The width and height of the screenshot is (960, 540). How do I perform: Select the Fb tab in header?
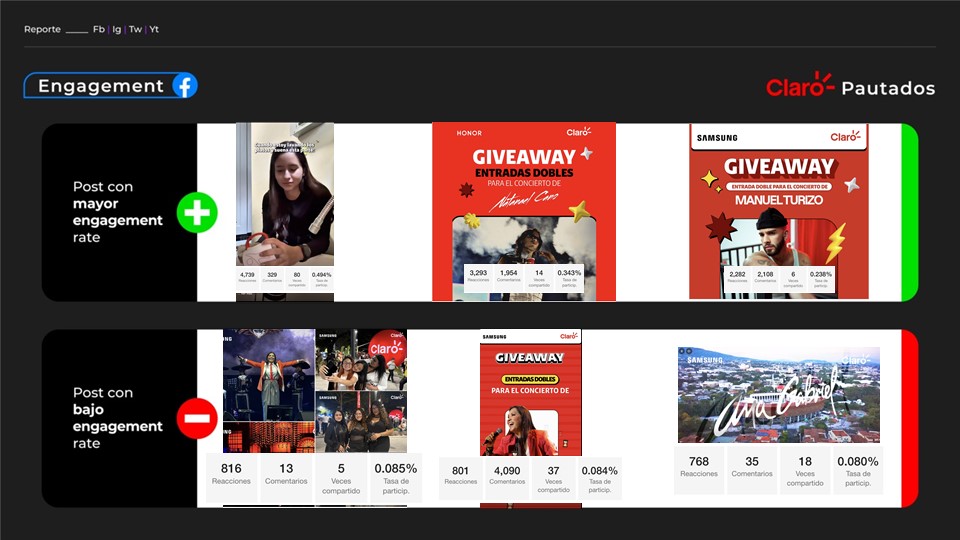99,29
